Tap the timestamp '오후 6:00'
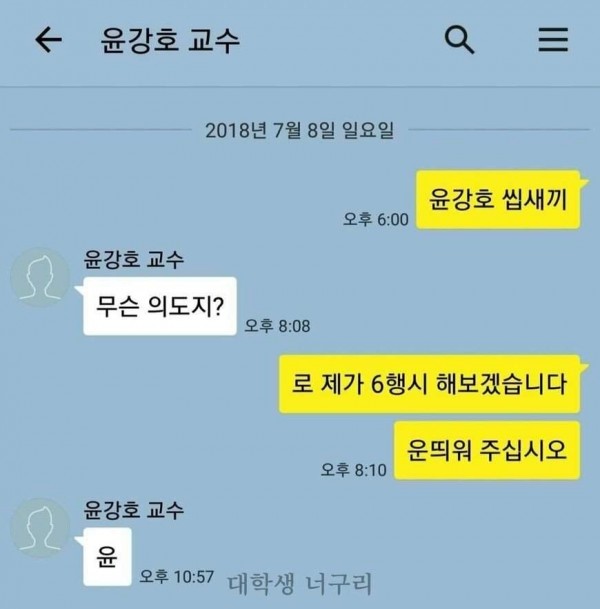 pos(376,219)
